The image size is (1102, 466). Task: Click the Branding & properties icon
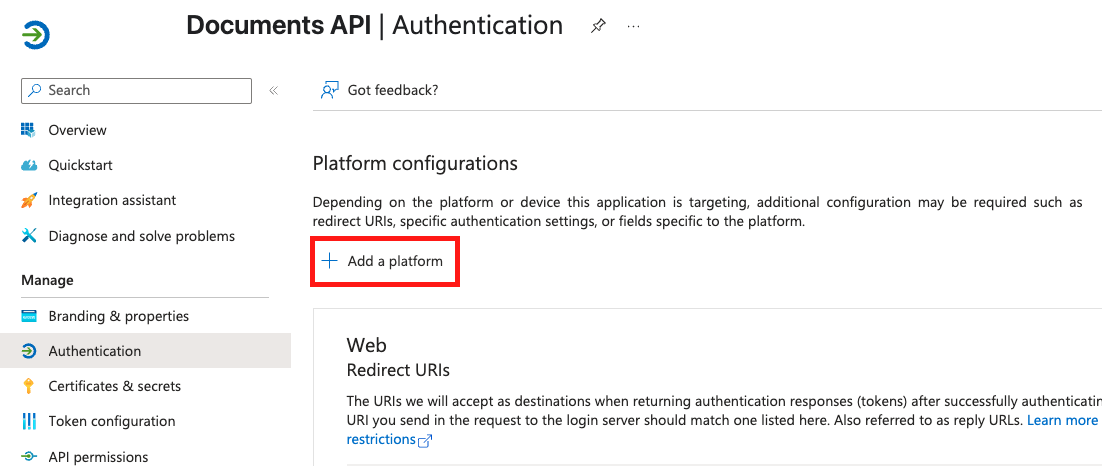click(x=29, y=316)
